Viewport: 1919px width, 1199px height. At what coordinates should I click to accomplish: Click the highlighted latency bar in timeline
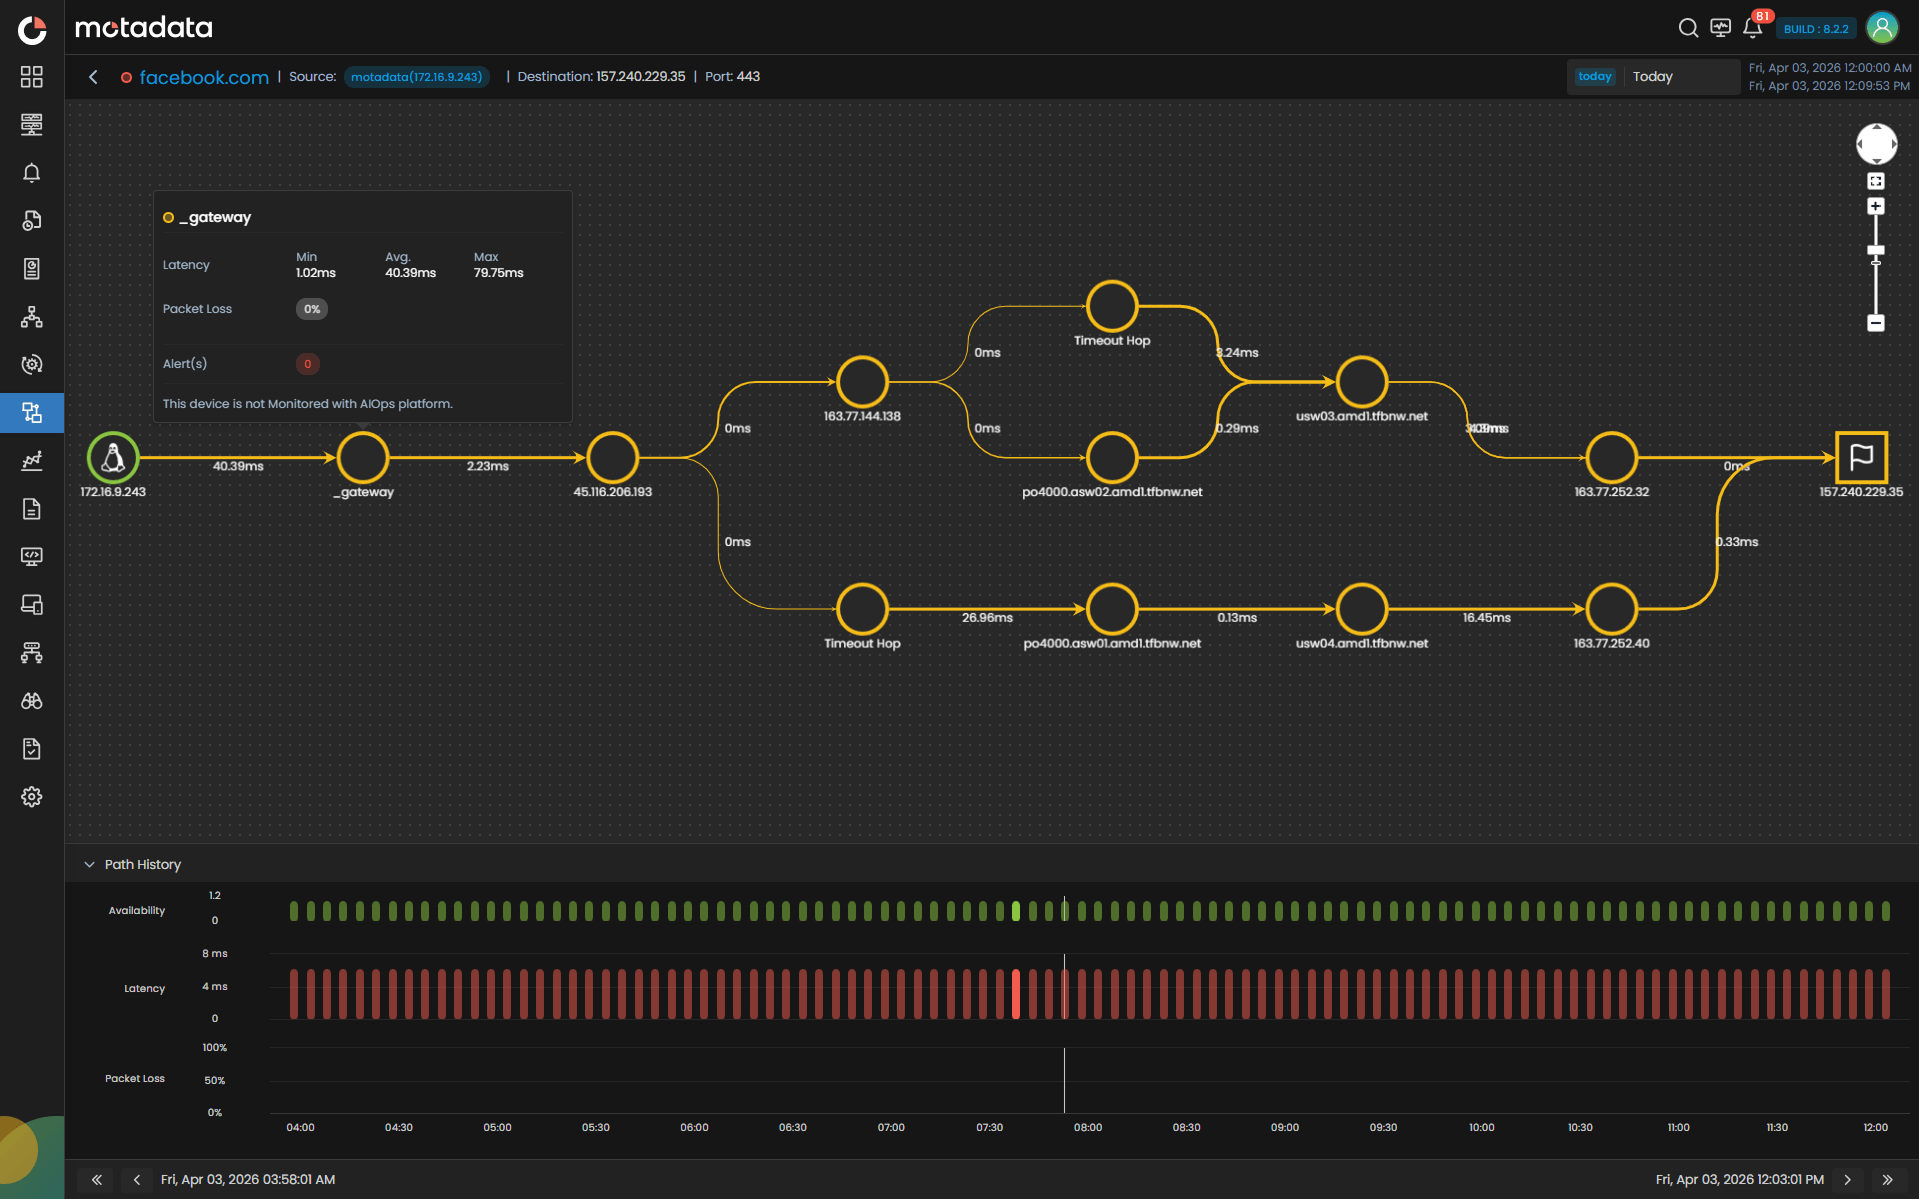coord(1016,993)
